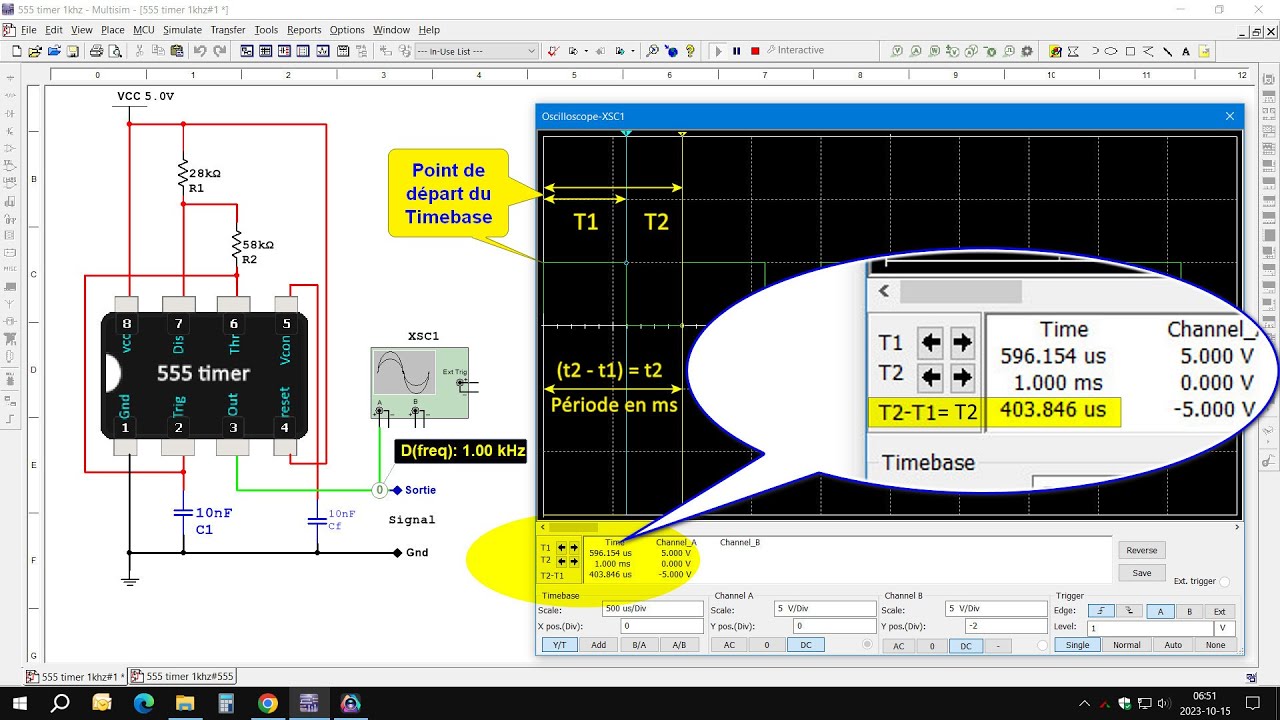Pause the simulation
1280x720 pixels.
click(736, 50)
